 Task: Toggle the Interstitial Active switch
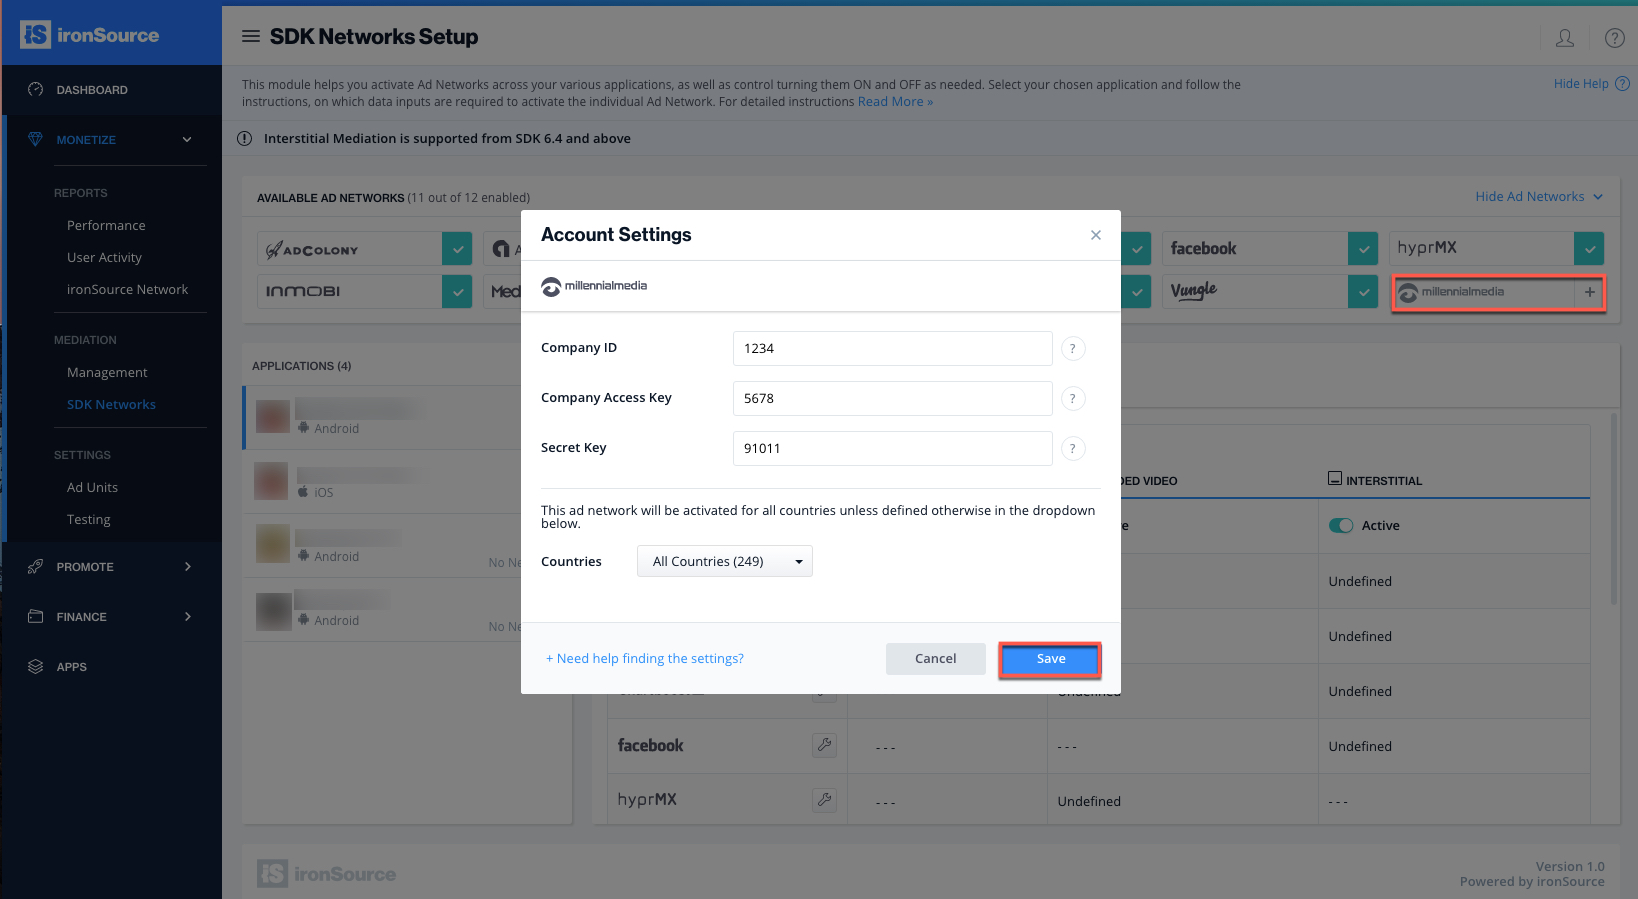(x=1341, y=526)
